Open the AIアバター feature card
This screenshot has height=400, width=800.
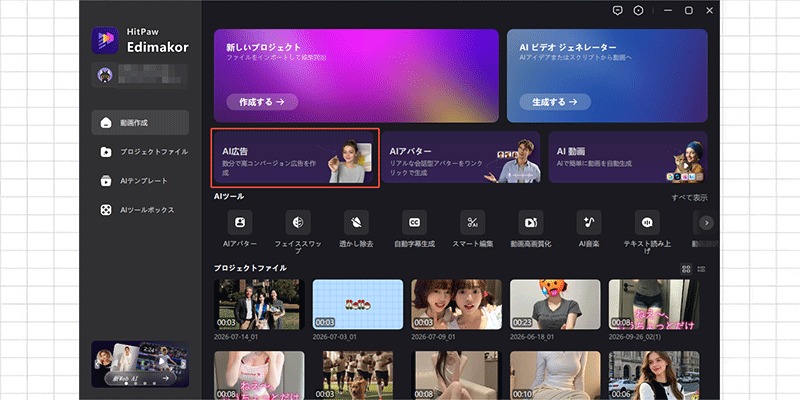(461, 157)
